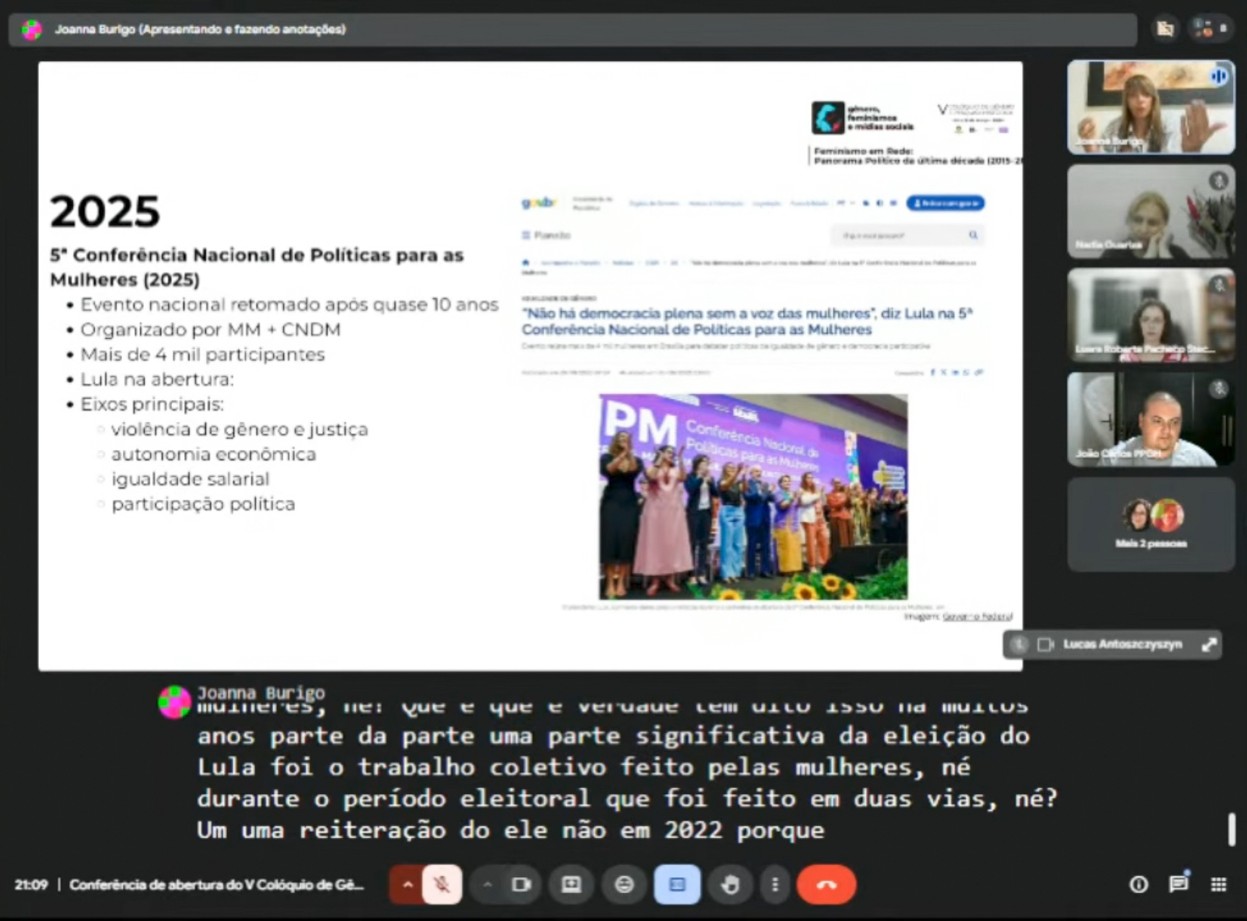The height and width of the screenshot is (921, 1247).
Task: Open video settings arrow beside camera
Action: [x=487, y=885]
